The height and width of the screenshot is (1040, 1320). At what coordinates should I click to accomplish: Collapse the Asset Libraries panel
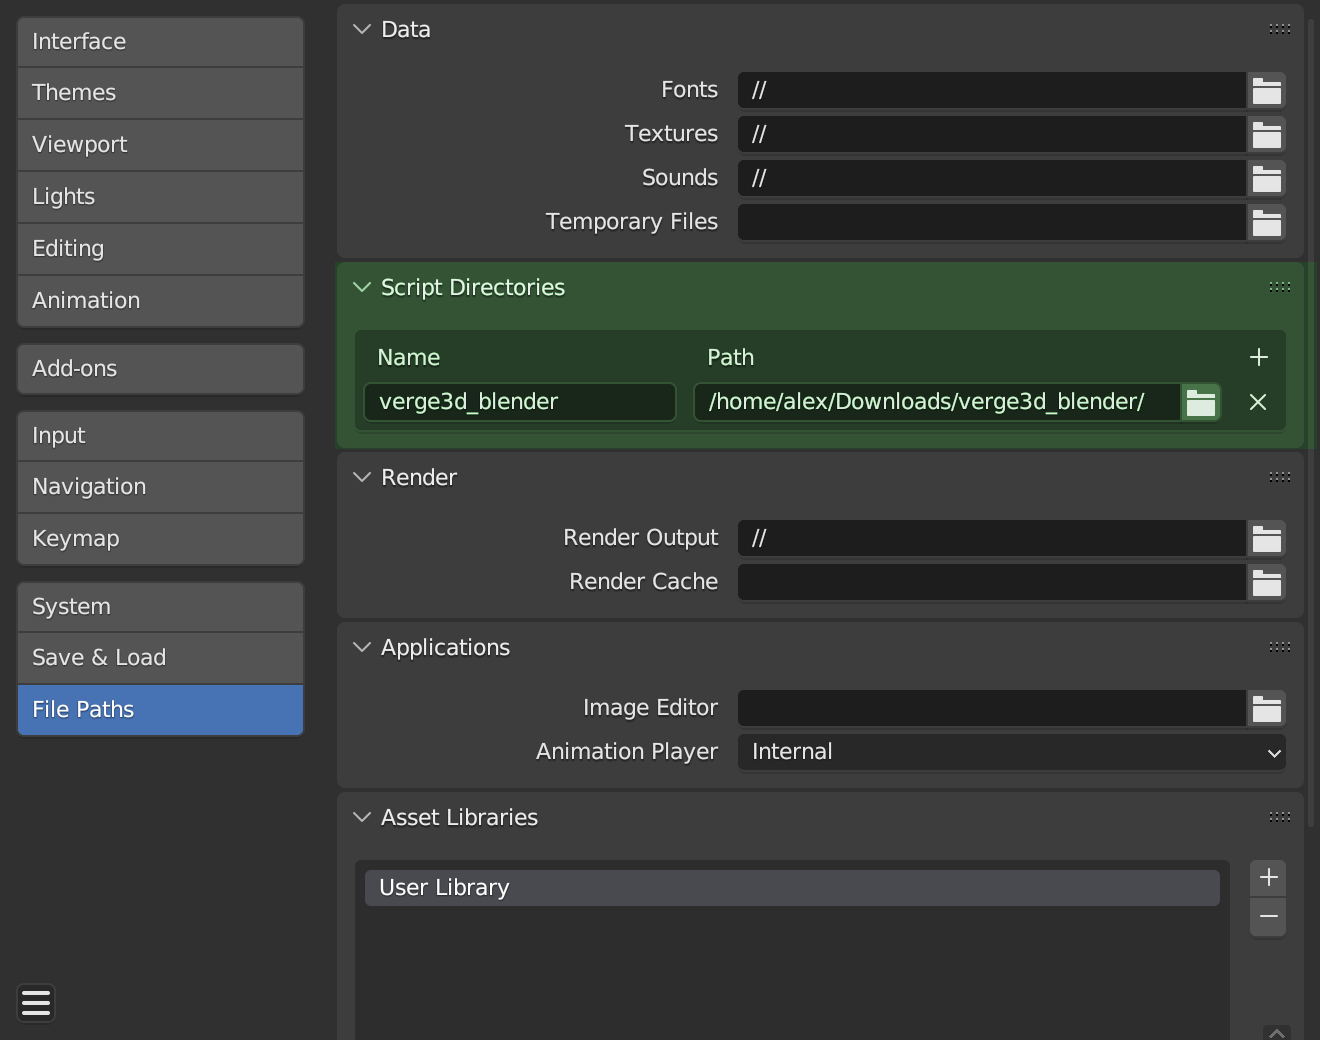(362, 817)
